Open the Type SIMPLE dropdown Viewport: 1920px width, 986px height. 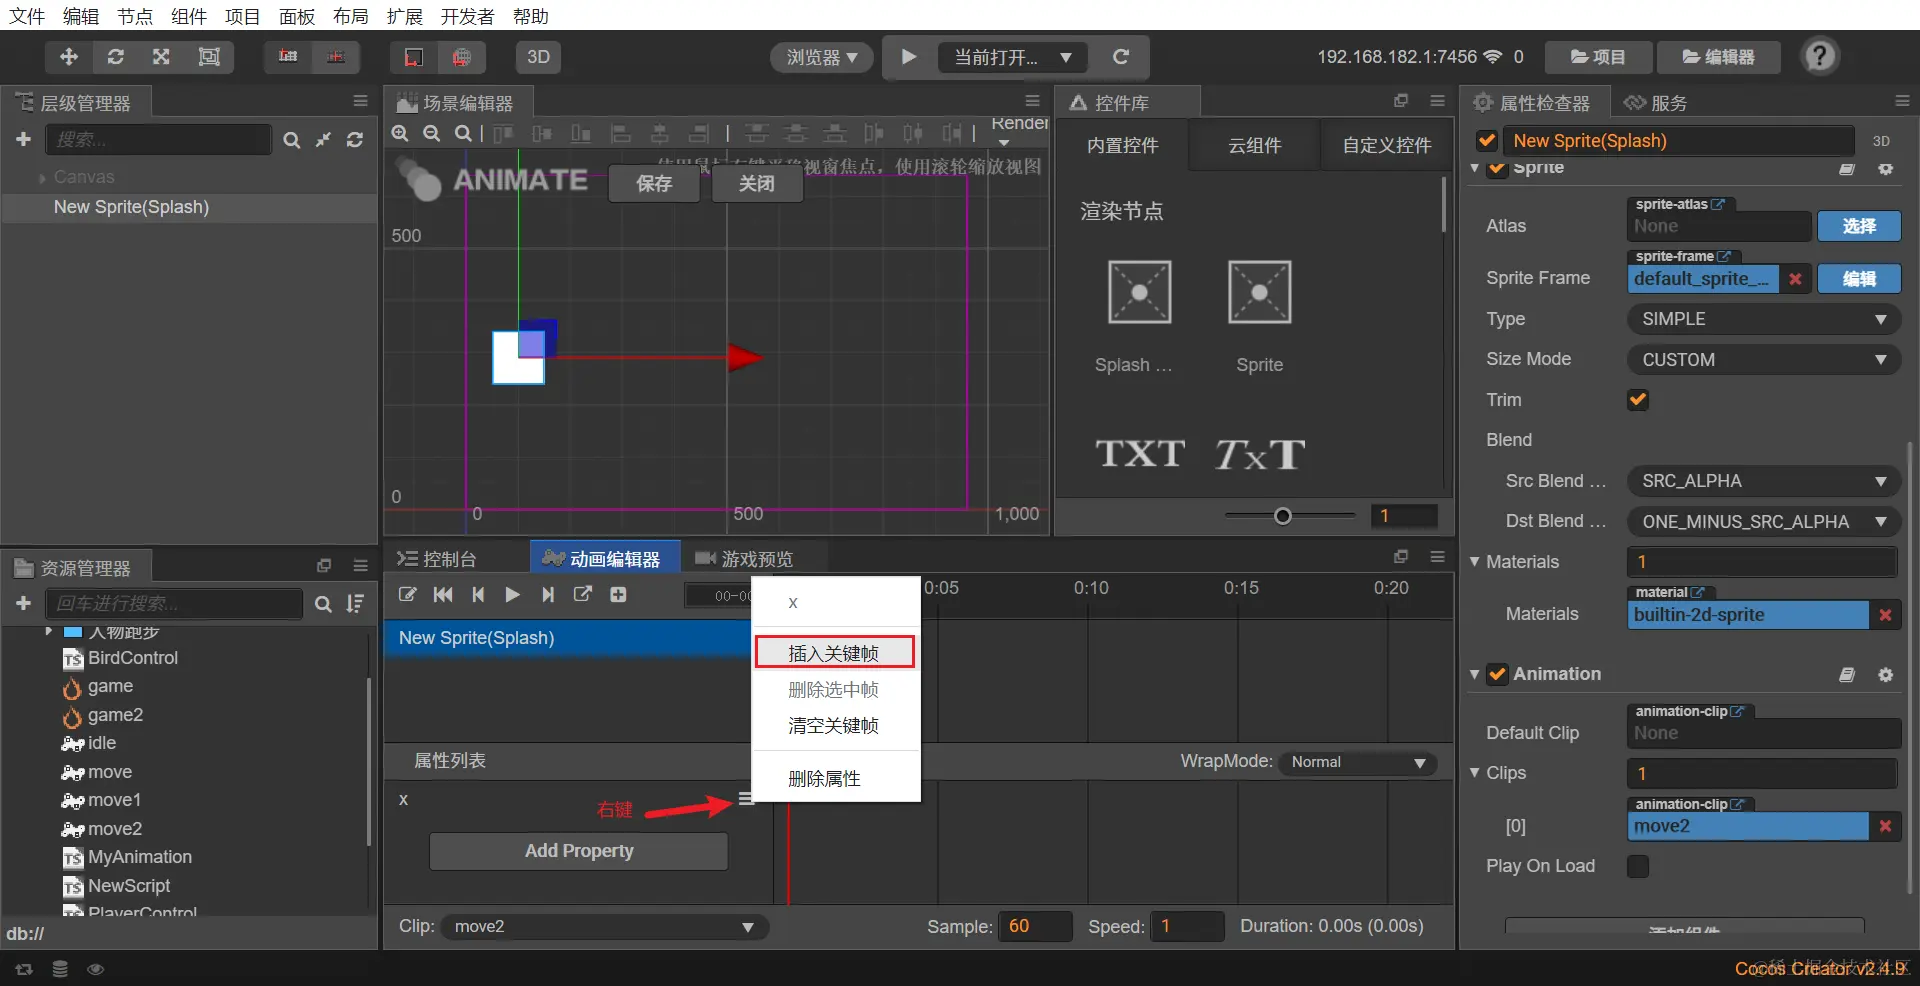1764,319
